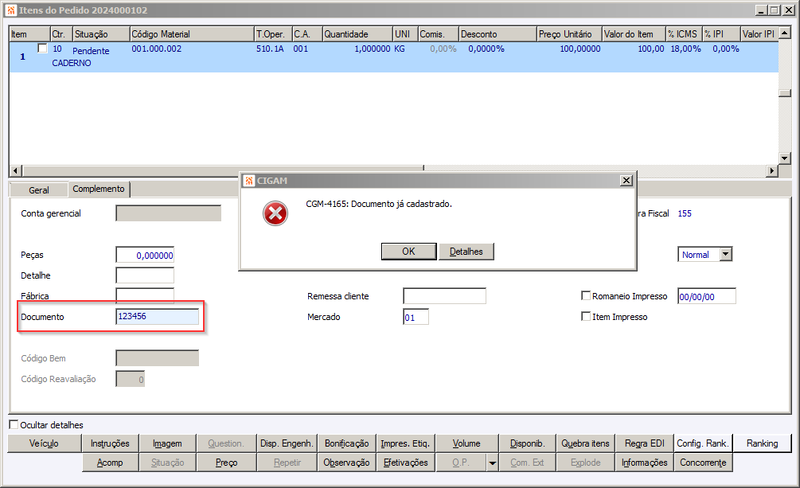Viewport: 800px width, 488px height.
Task: Click the Situação column header
Action: tap(101, 34)
